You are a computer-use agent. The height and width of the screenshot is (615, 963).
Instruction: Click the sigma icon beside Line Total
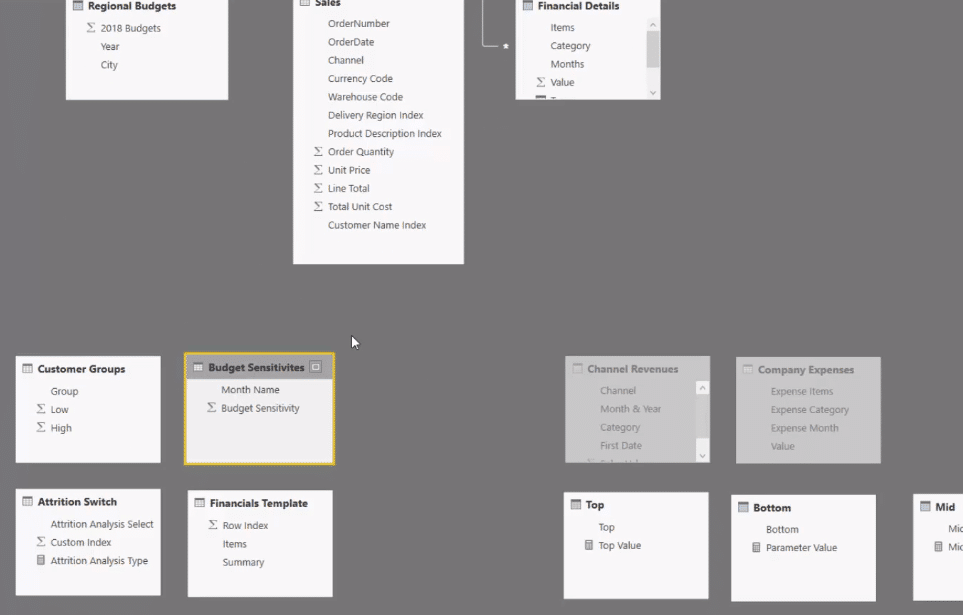pos(318,188)
